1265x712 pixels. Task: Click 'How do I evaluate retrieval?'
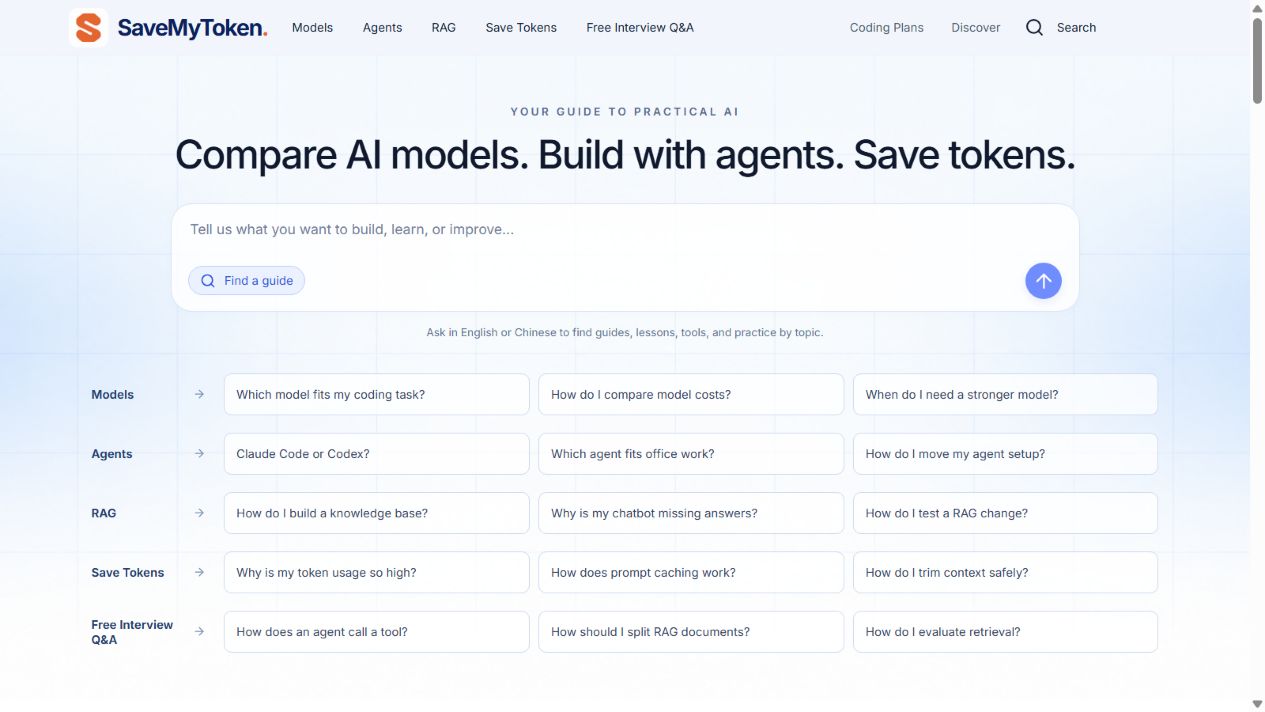(1005, 632)
